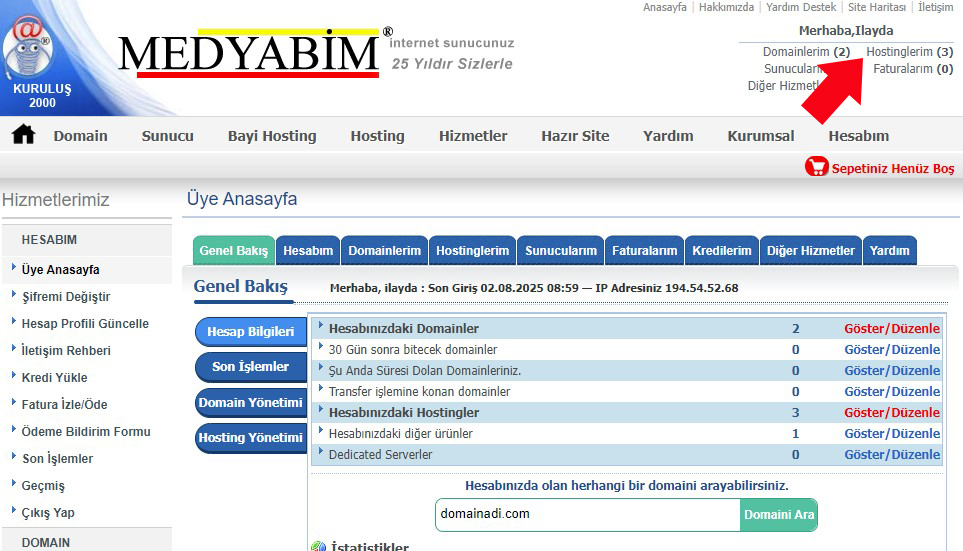The width and height of the screenshot is (963, 551).
Task: Click the HESABIM sidebar section header
Action: (49, 240)
